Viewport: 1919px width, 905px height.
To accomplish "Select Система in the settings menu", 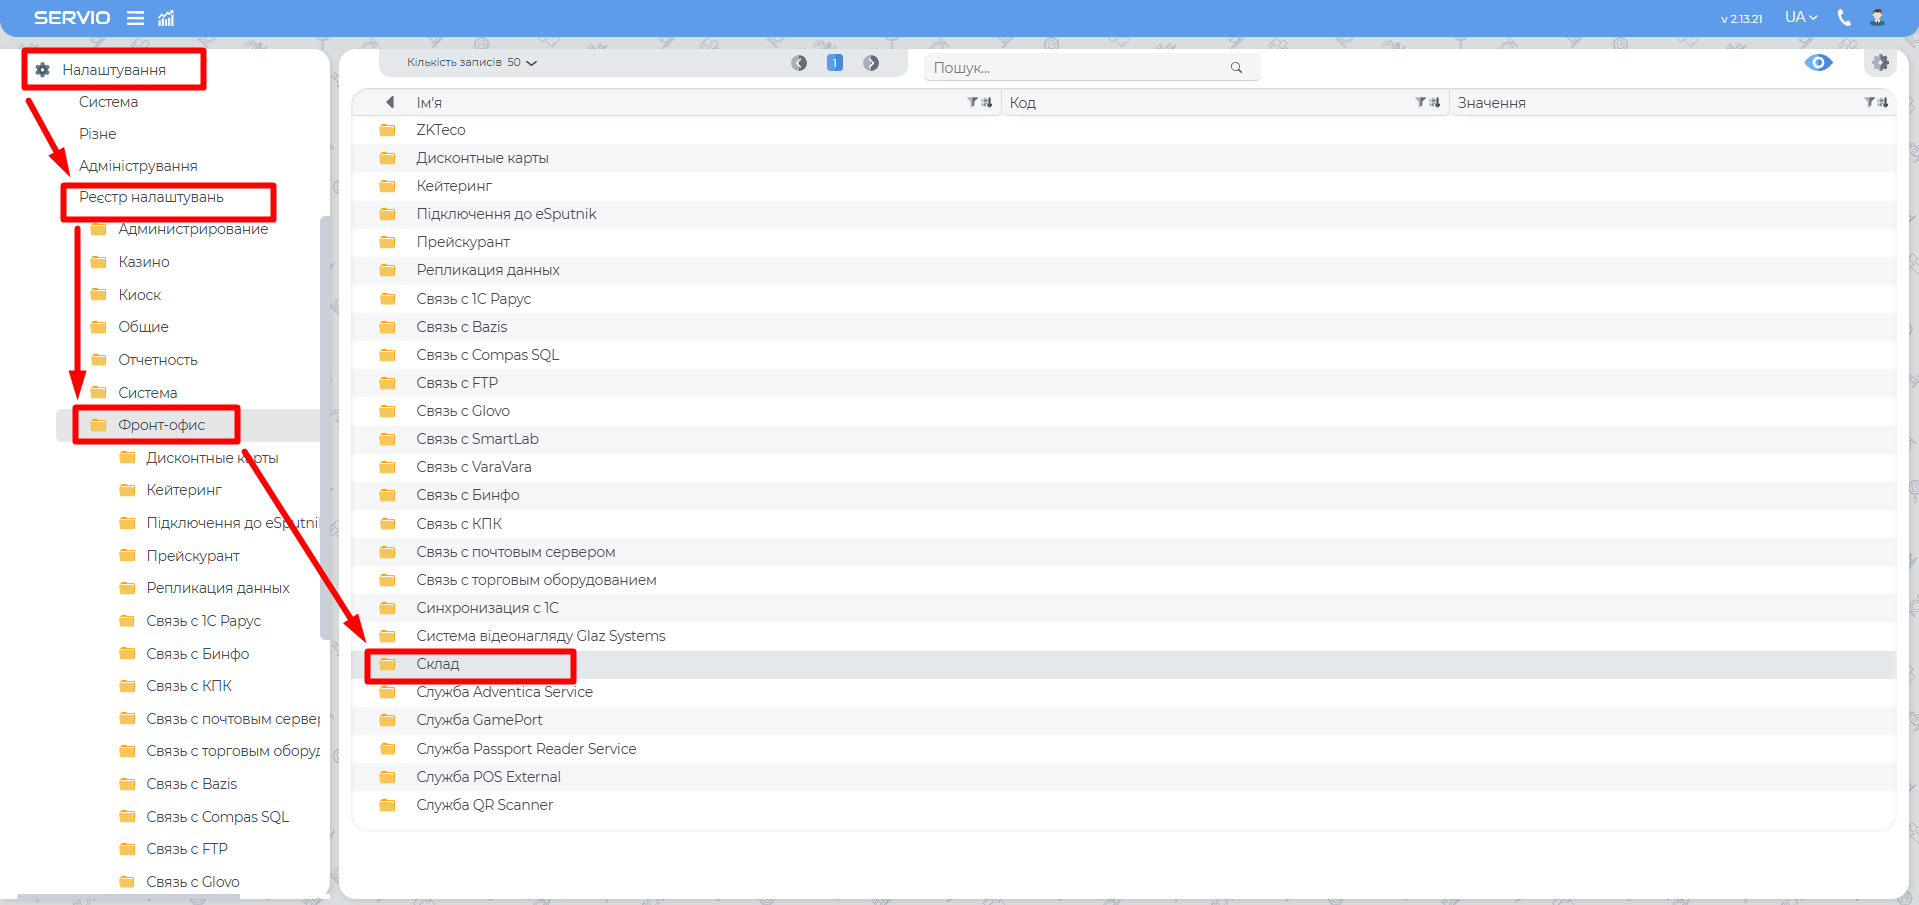I will coord(108,102).
